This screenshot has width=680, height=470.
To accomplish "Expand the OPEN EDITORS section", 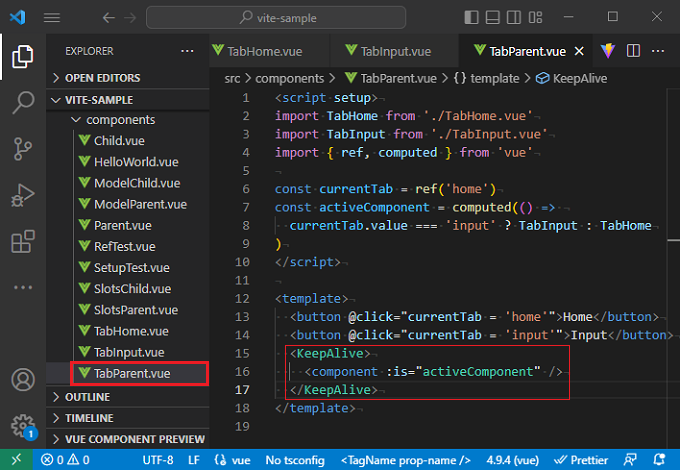I will pos(128,78).
